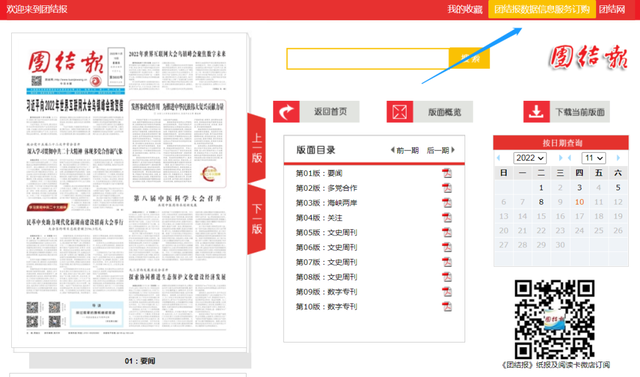Click the 习近平 headline on front page
Viewport: 640px width, 377px height.
(75, 105)
